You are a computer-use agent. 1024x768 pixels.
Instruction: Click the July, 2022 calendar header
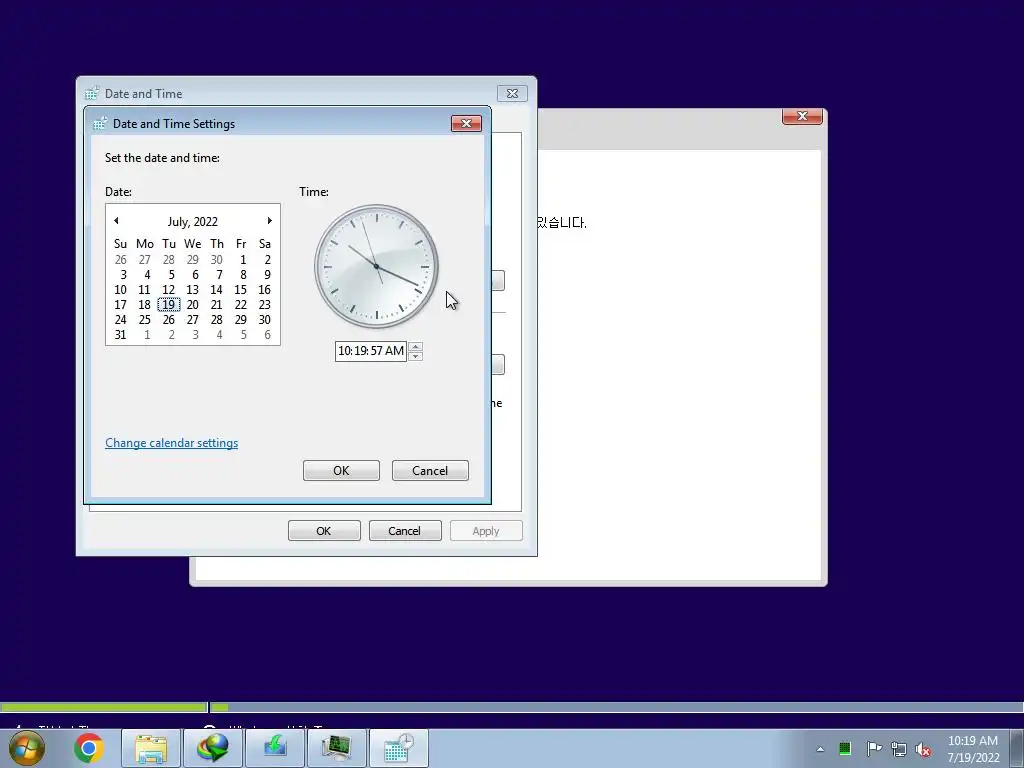(x=193, y=221)
